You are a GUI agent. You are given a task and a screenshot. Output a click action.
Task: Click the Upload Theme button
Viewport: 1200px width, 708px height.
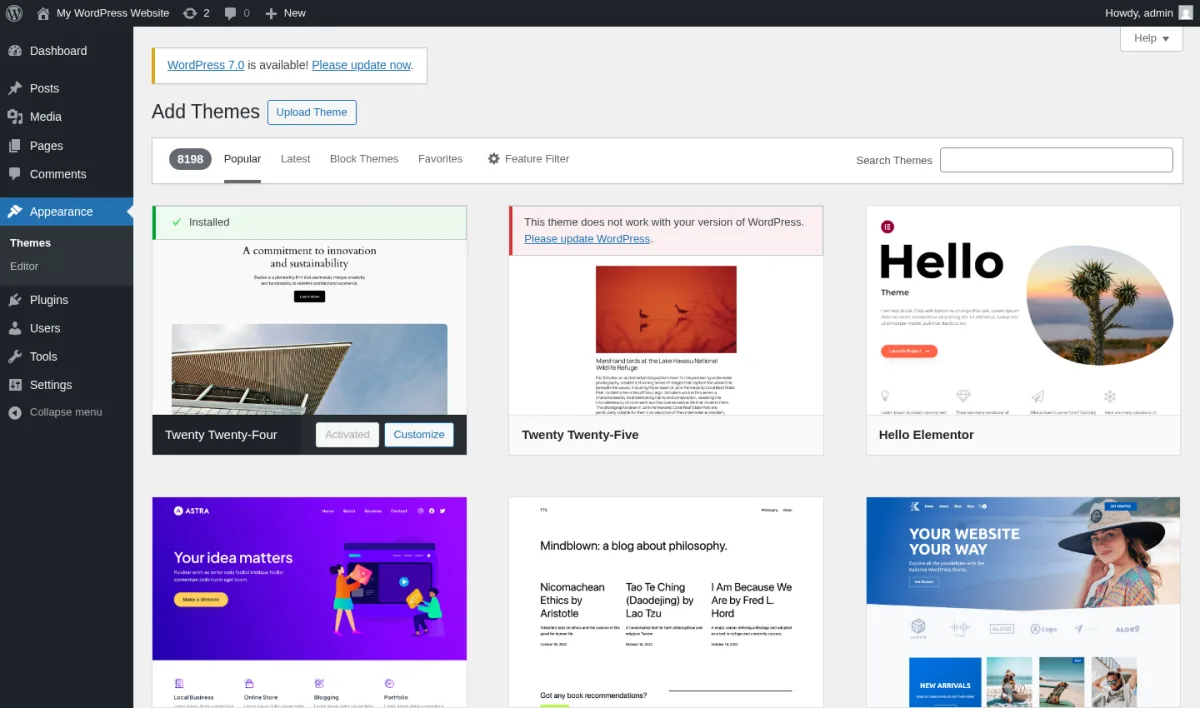[312, 112]
